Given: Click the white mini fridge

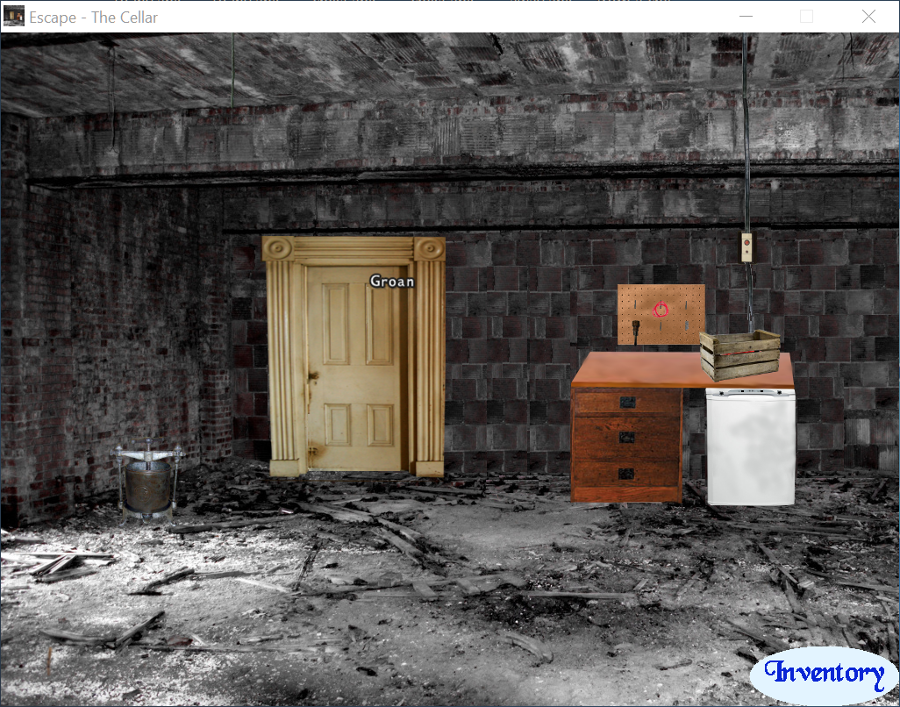Looking at the screenshot, I should coord(751,446).
